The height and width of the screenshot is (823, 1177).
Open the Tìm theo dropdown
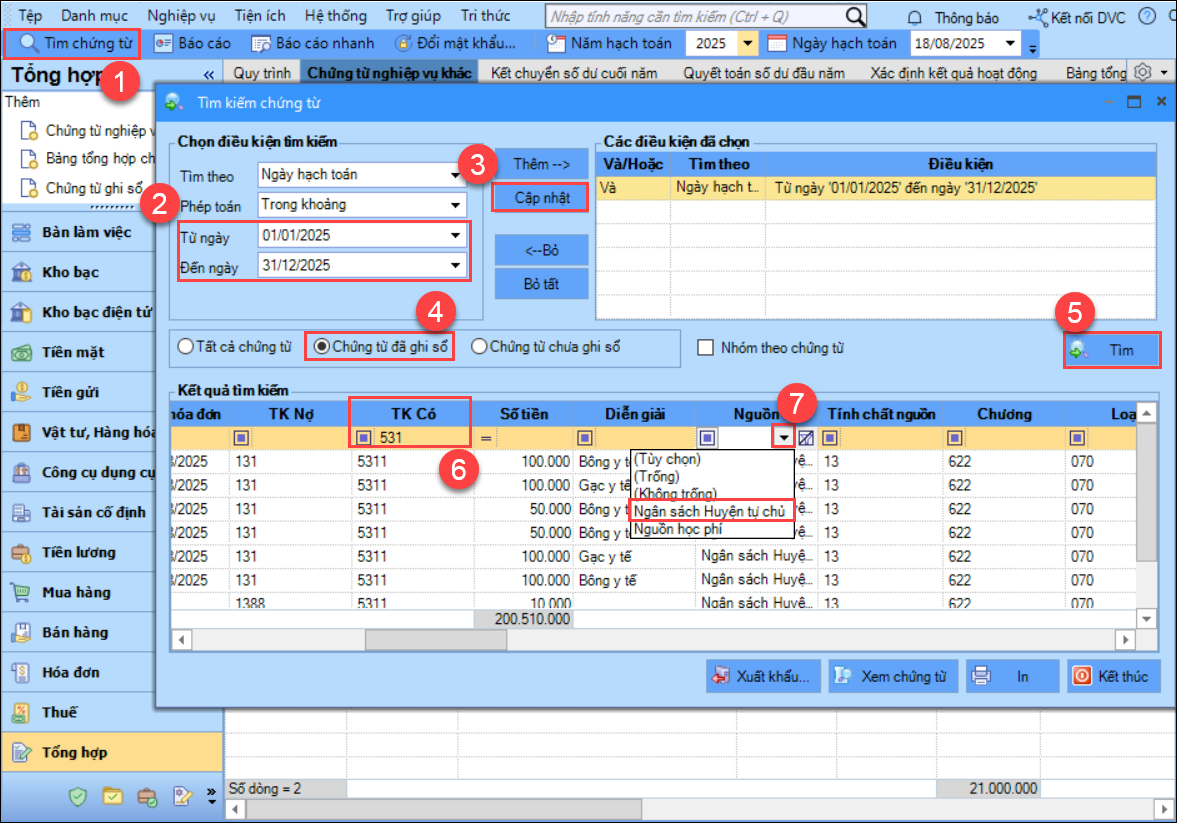coord(456,175)
